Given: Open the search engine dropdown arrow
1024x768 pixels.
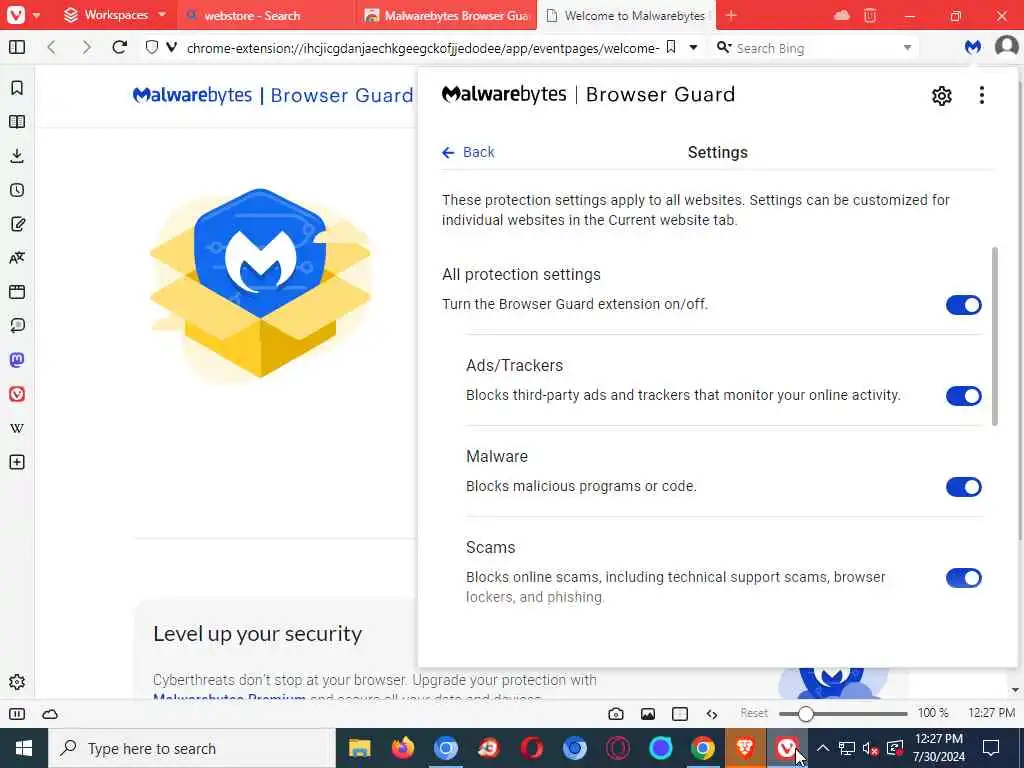Looking at the screenshot, I should point(907,47).
